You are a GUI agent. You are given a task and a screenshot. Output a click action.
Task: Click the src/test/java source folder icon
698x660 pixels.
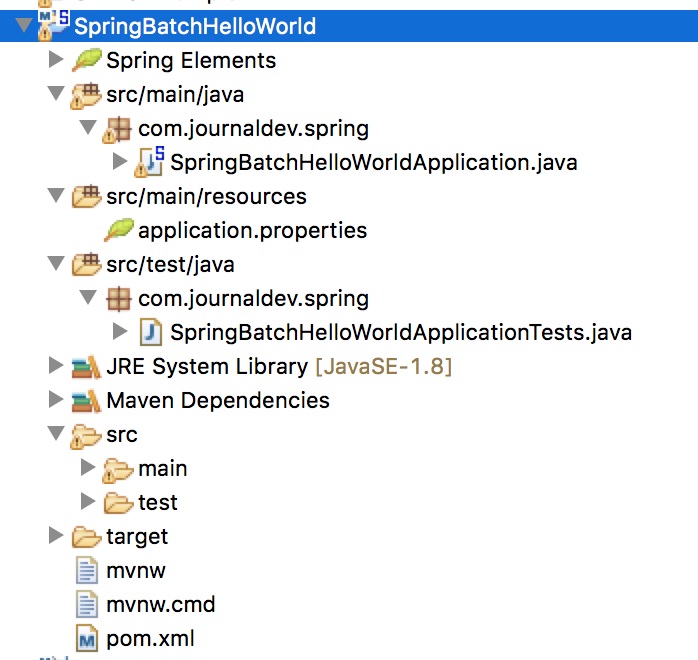point(86,264)
